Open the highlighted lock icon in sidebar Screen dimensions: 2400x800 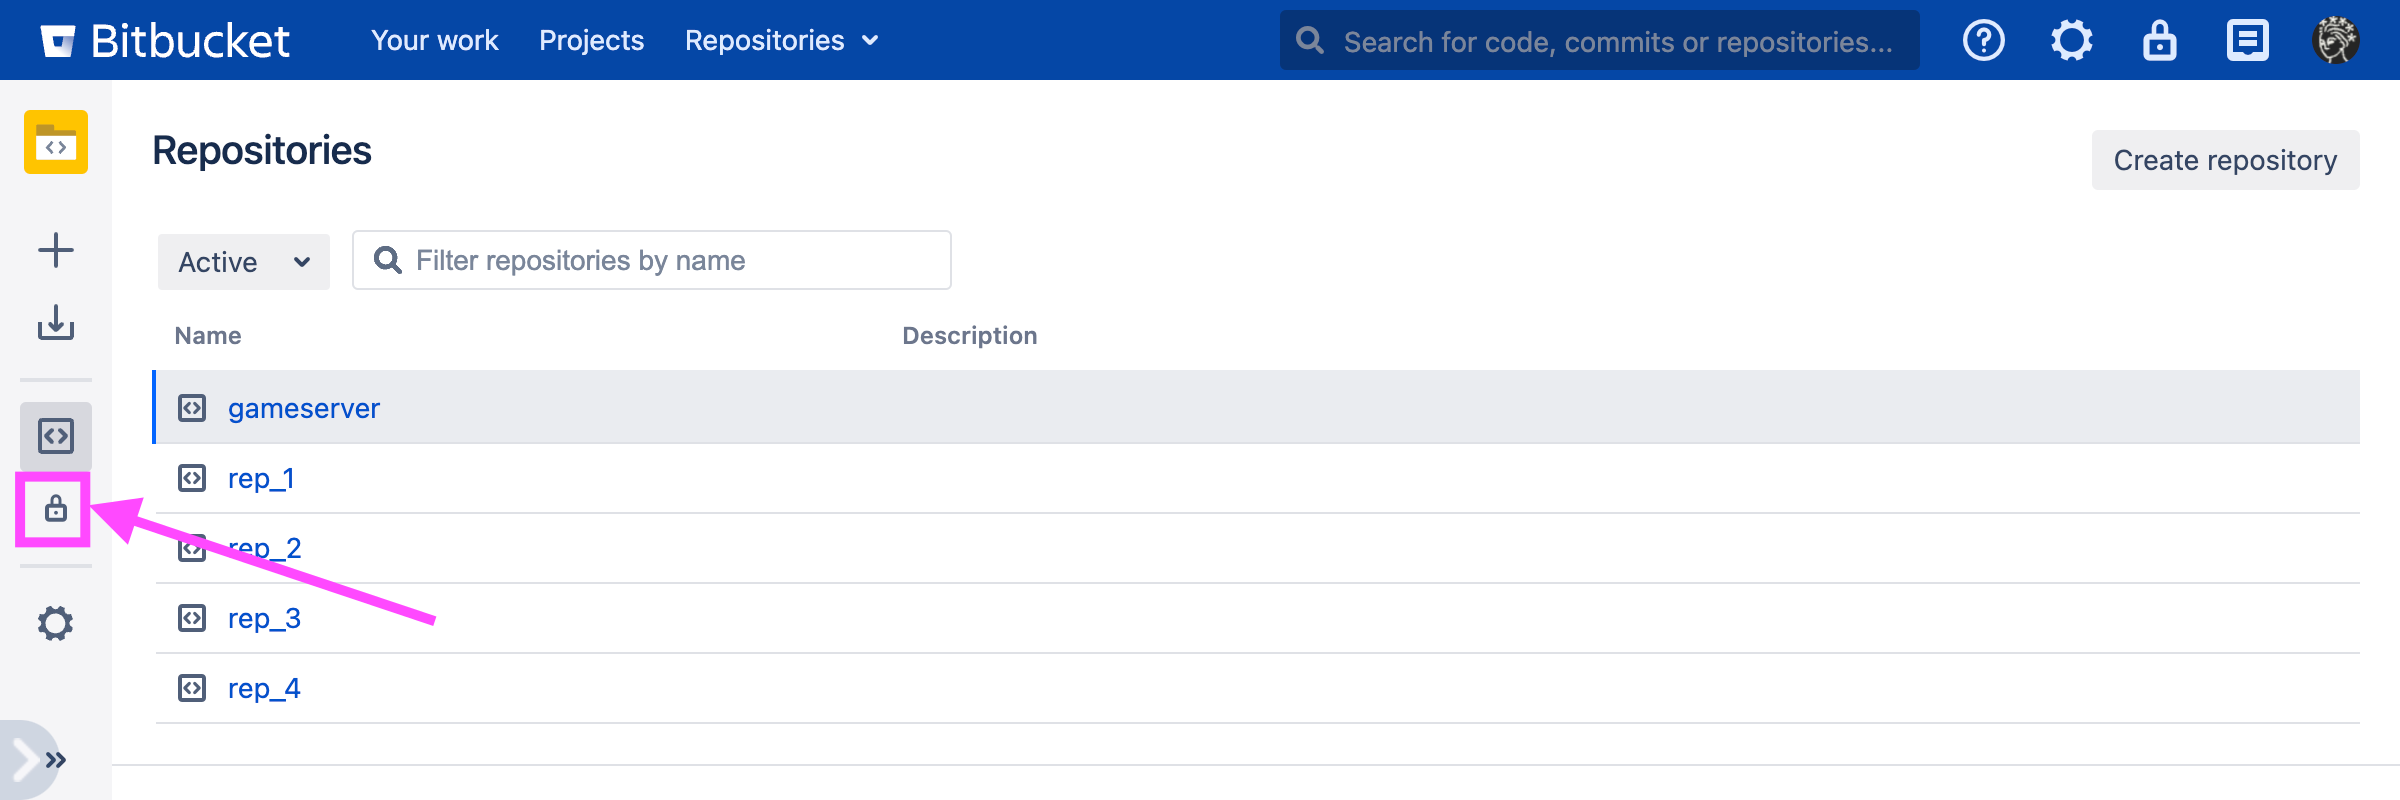tap(56, 510)
